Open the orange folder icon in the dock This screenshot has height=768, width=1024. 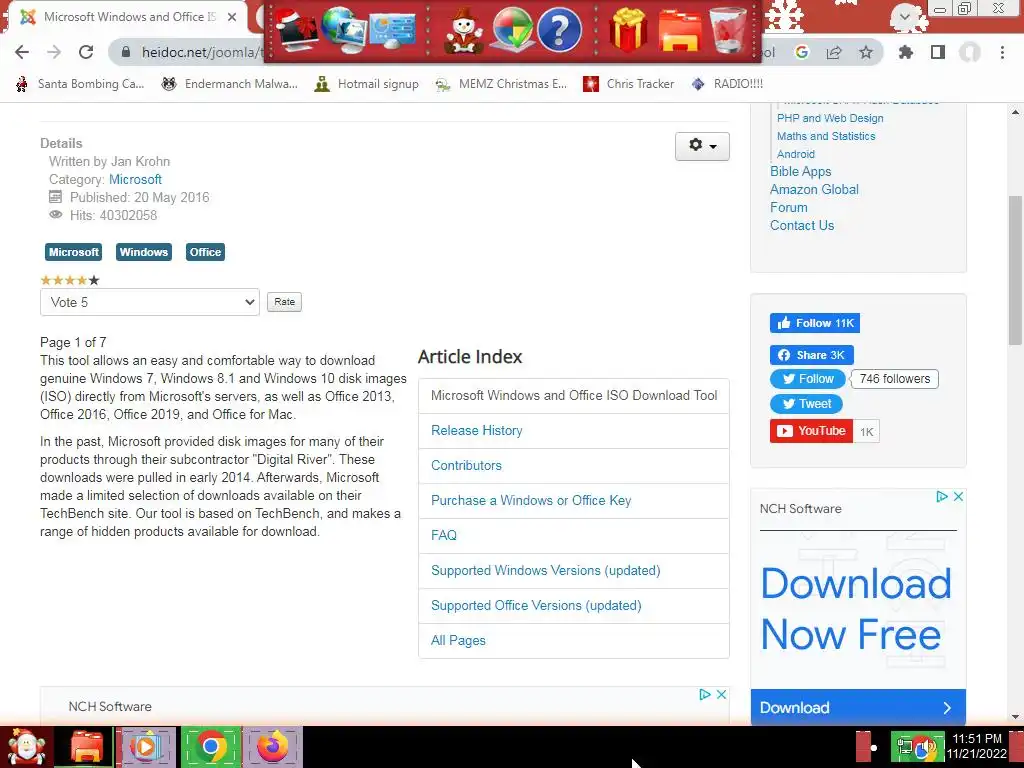pyautogui.click(x=679, y=30)
